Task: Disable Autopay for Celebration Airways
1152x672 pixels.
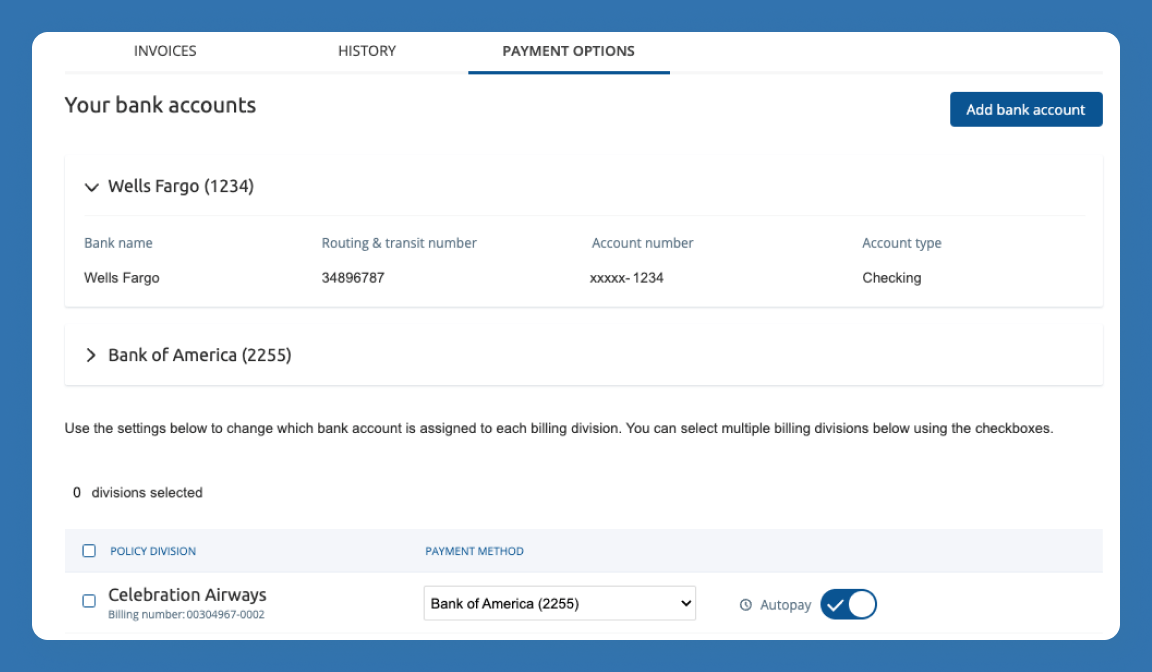Action: tap(848, 603)
